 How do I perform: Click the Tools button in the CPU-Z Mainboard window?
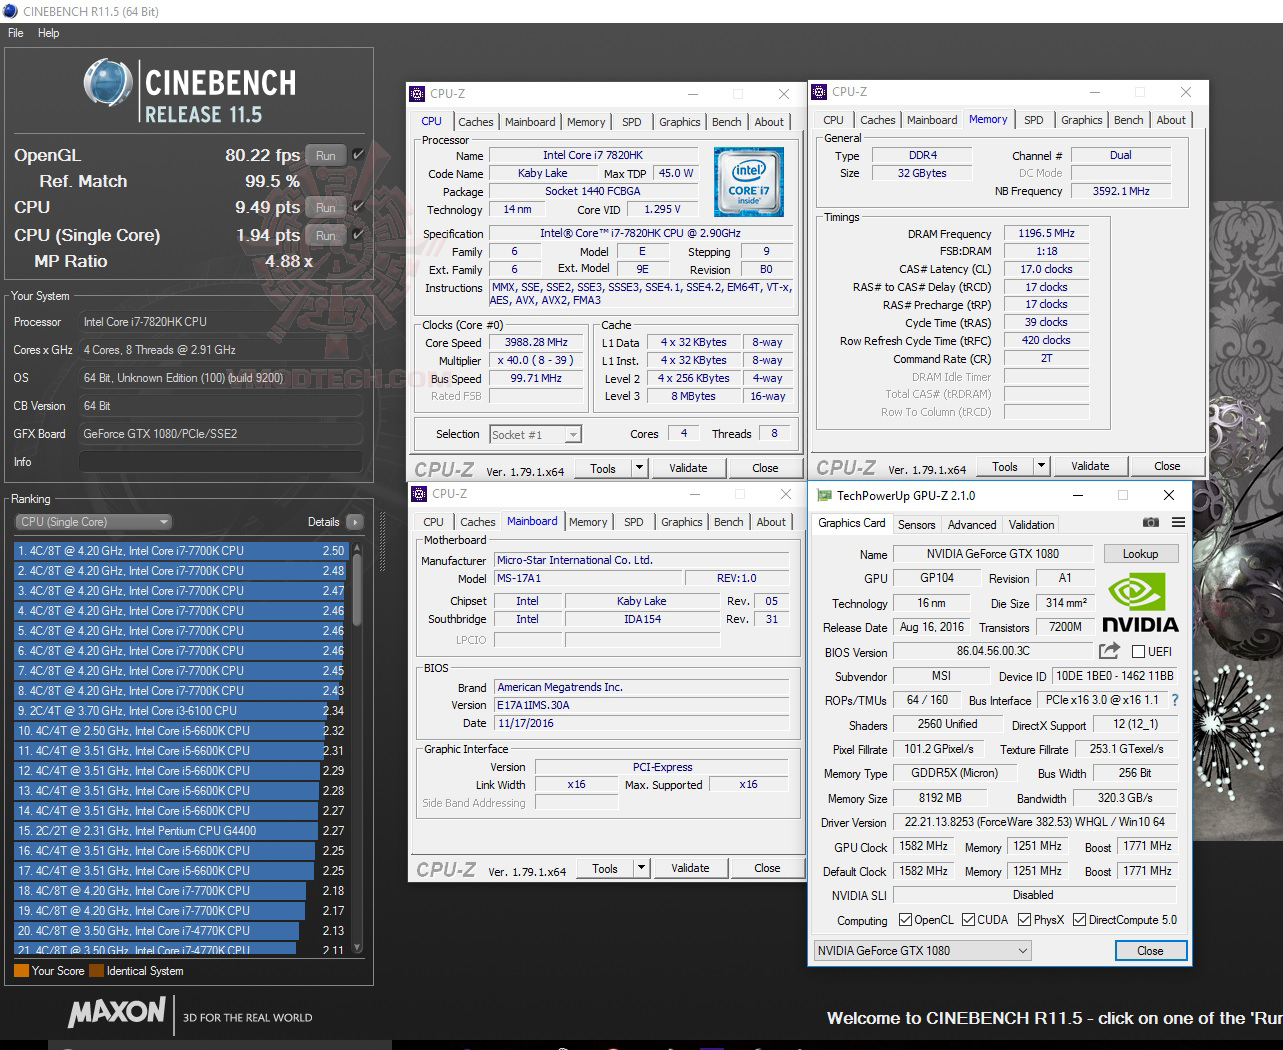[605, 868]
